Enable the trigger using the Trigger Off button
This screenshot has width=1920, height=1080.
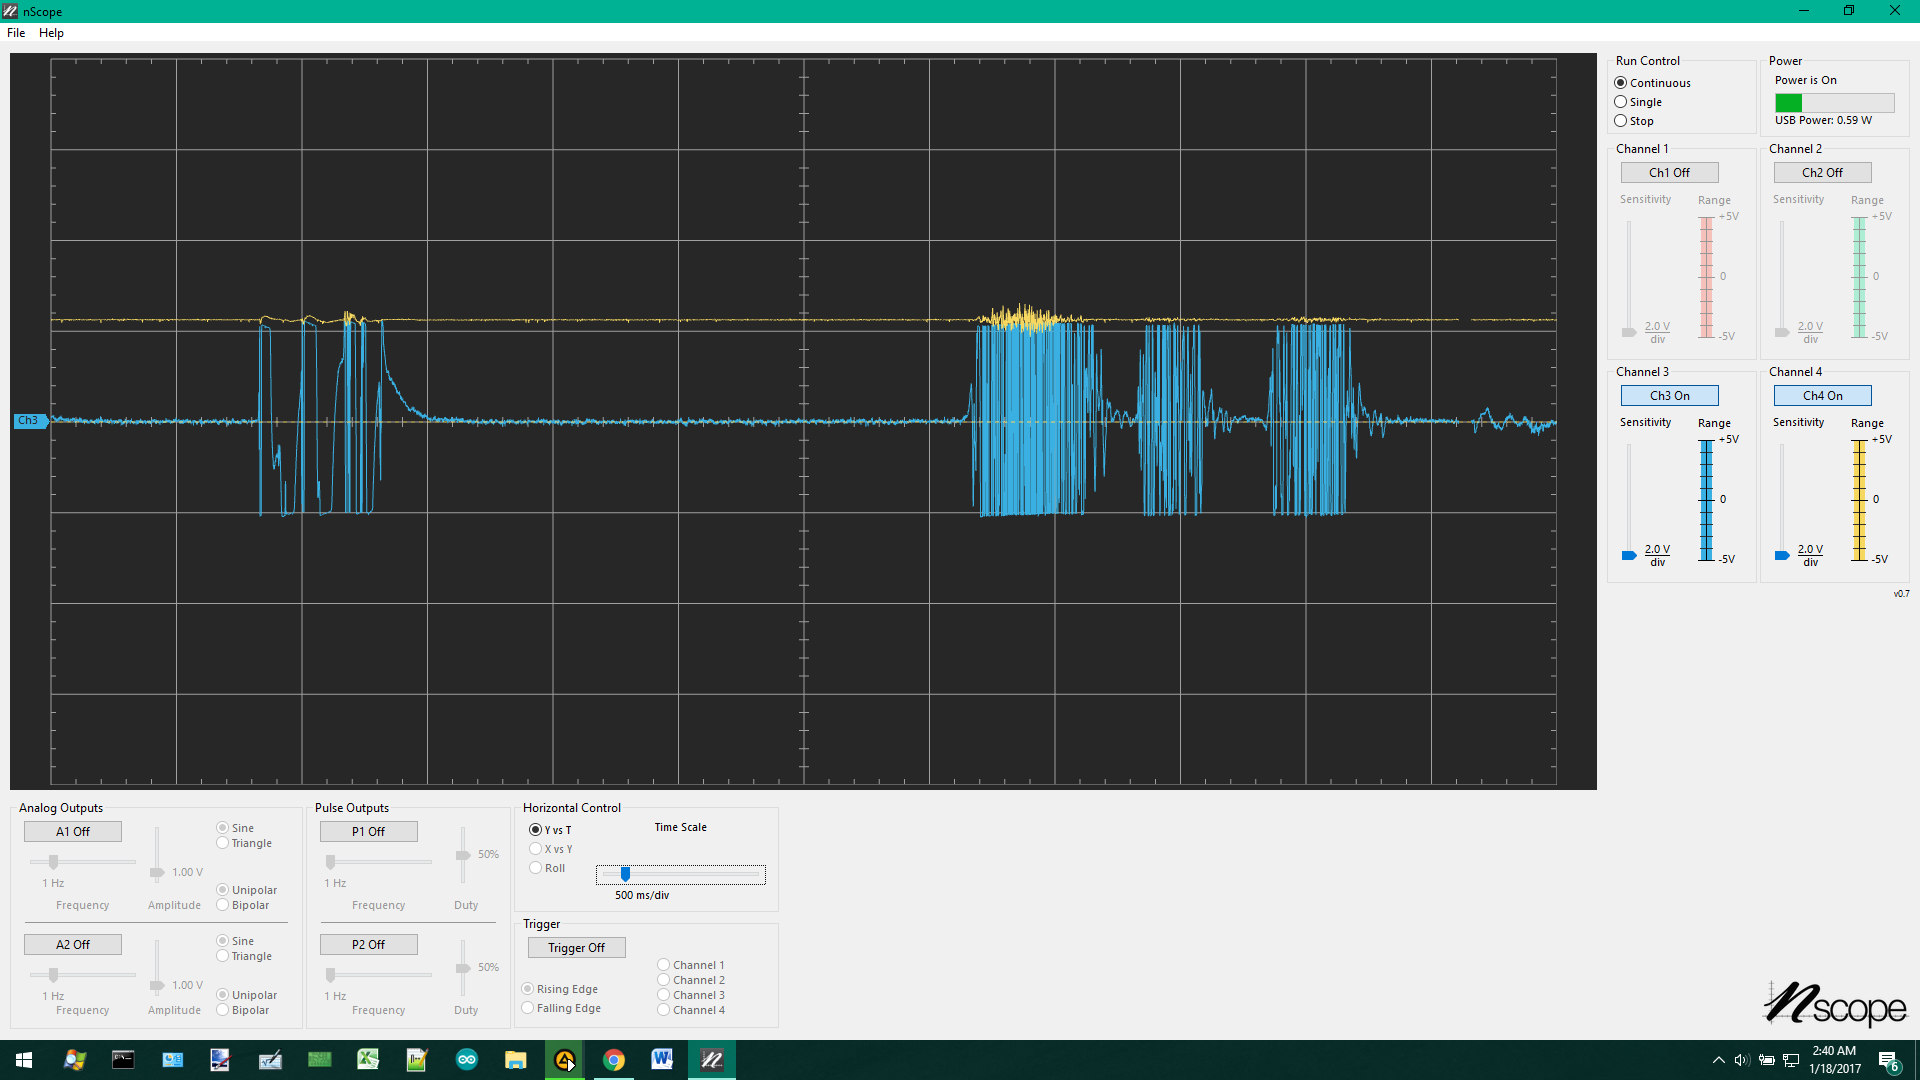[x=576, y=947]
